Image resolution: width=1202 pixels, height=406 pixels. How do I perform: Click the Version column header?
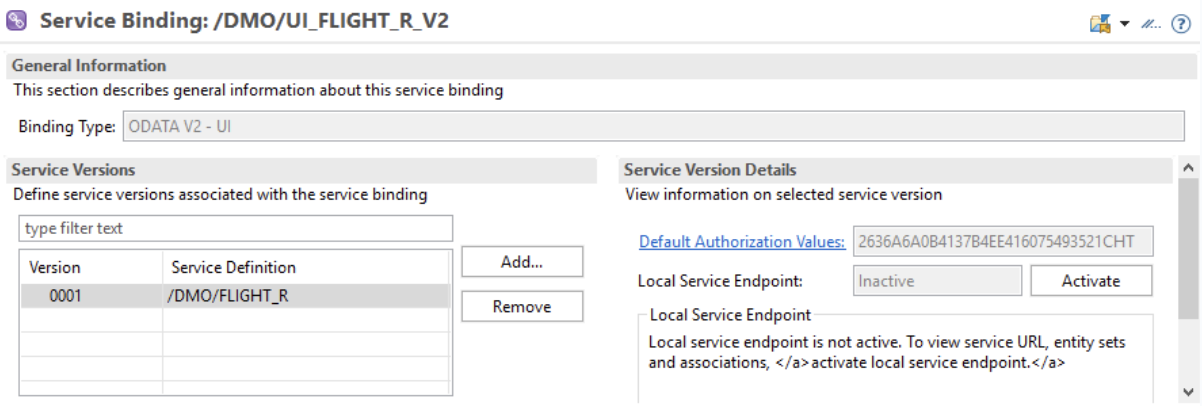(x=56, y=268)
